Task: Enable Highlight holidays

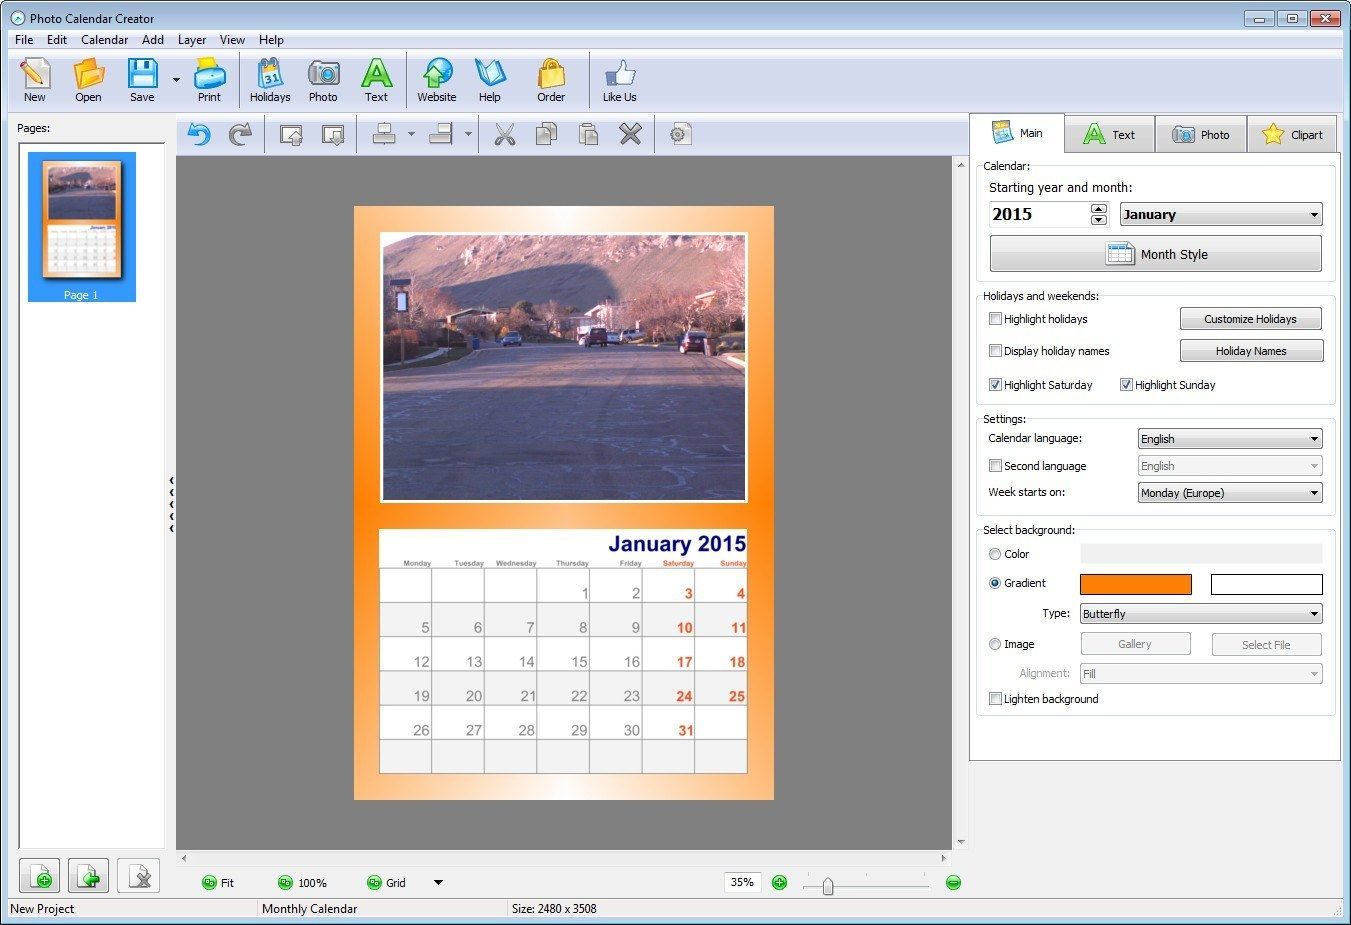Action: pyautogui.click(x=995, y=318)
